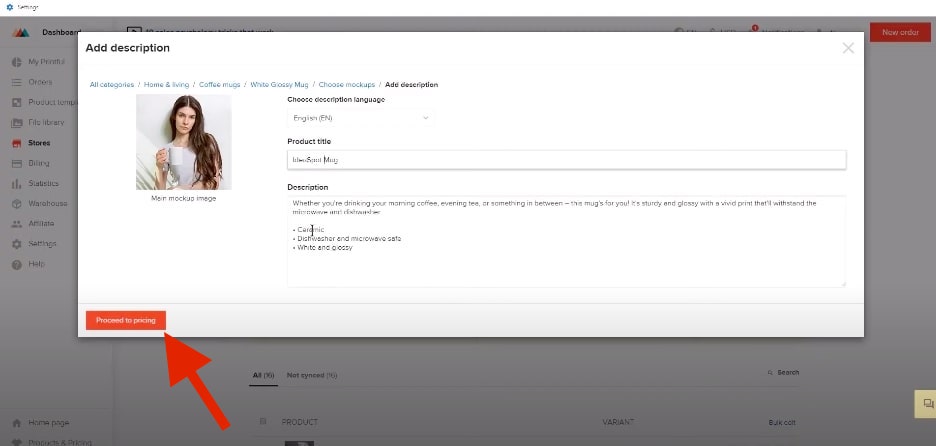Image resolution: width=936 pixels, height=446 pixels.
Task: Close the Add description dialog
Action: (x=848, y=48)
